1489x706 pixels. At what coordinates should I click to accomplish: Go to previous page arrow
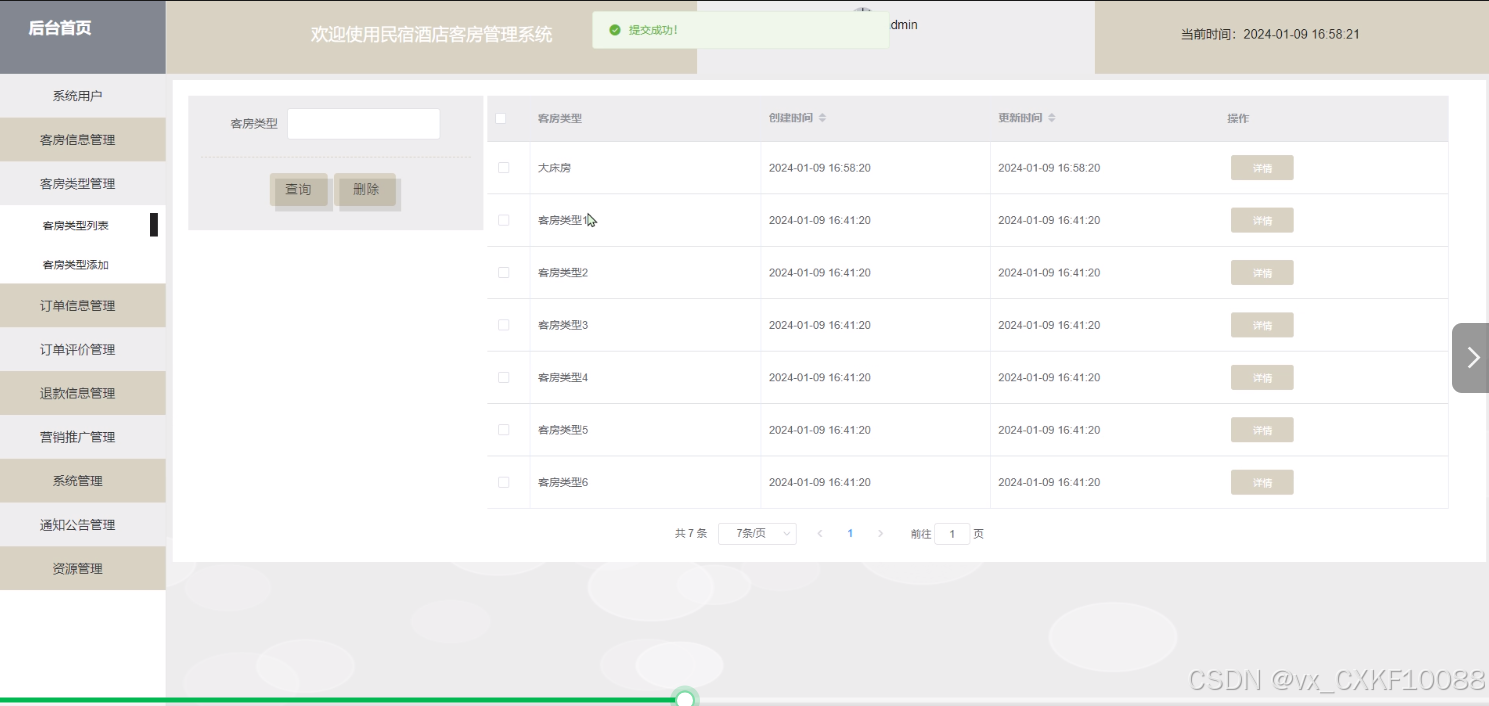point(820,534)
